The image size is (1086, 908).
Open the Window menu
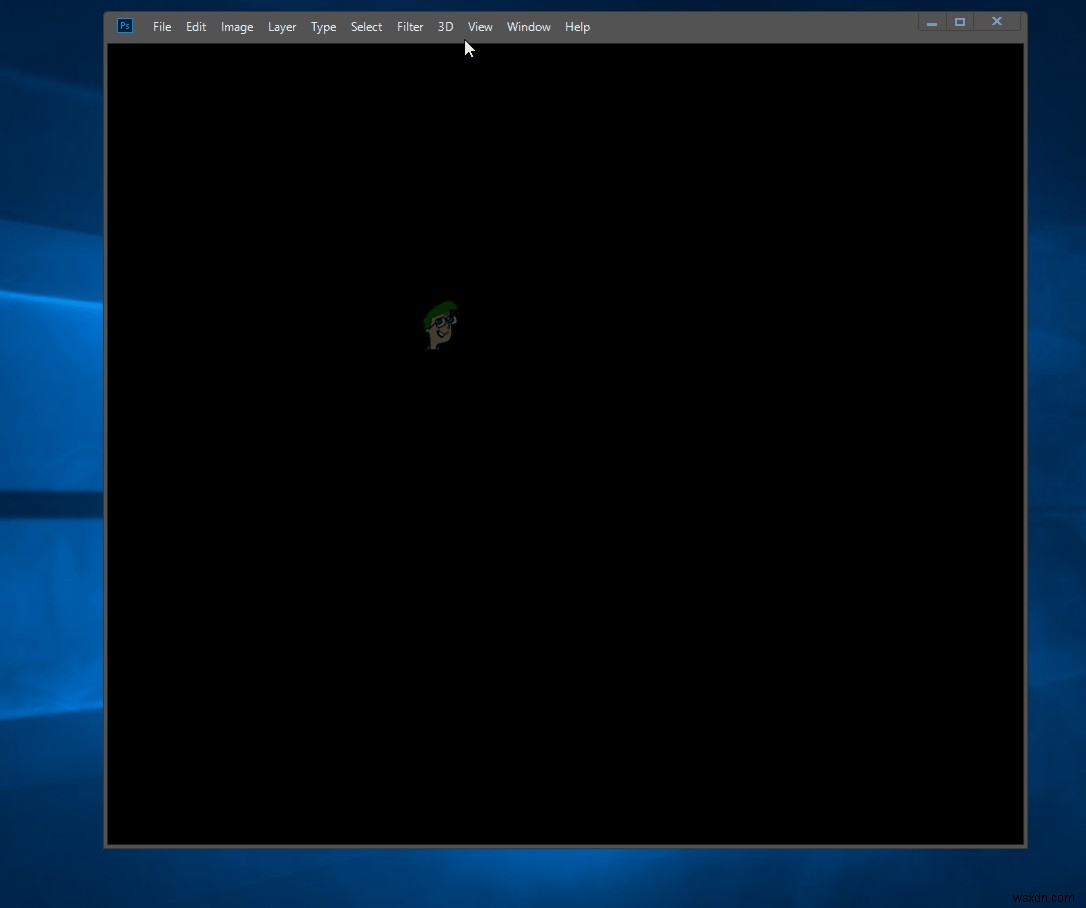coord(528,27)
